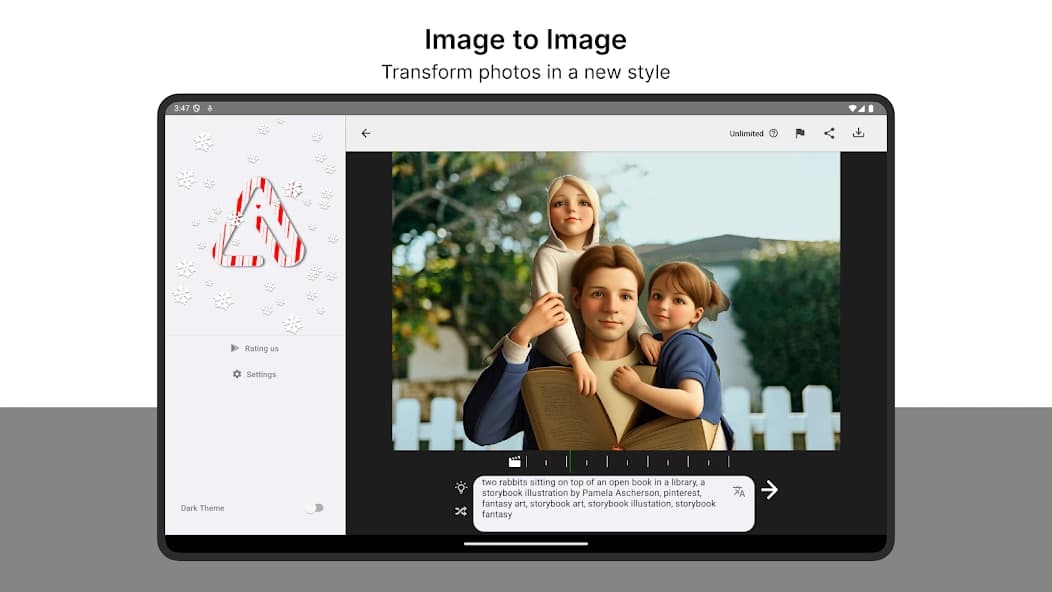Tap the Wi-Fi icon in status bar
The width and height of the screenshot is (1052, 592).
852,108
